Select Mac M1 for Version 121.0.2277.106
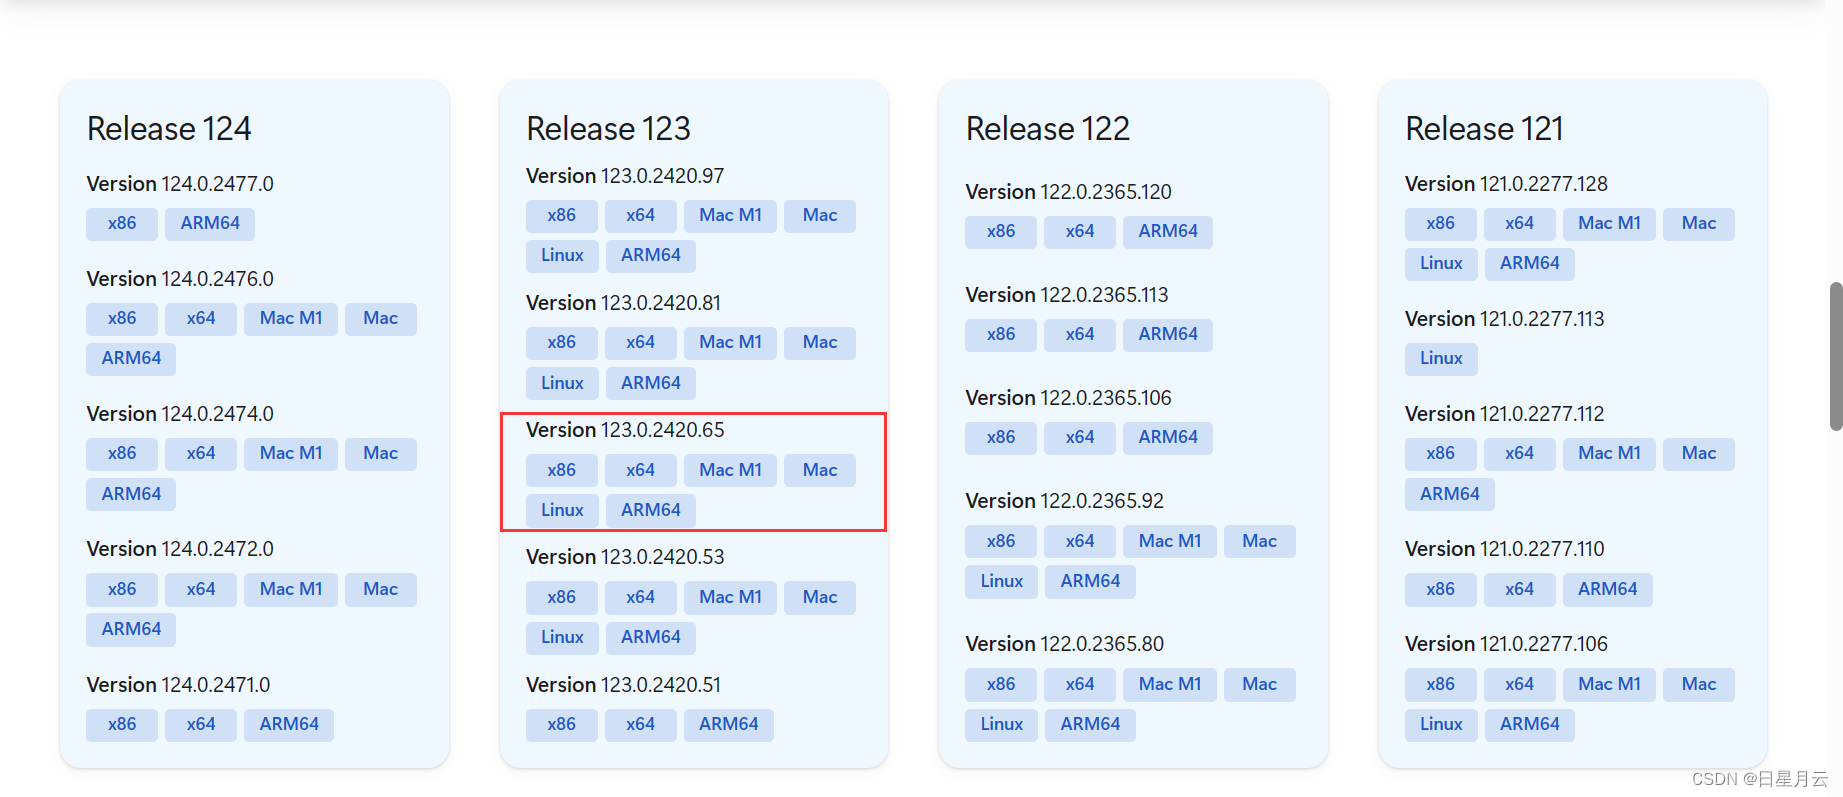 click(x=1610, y=685)
